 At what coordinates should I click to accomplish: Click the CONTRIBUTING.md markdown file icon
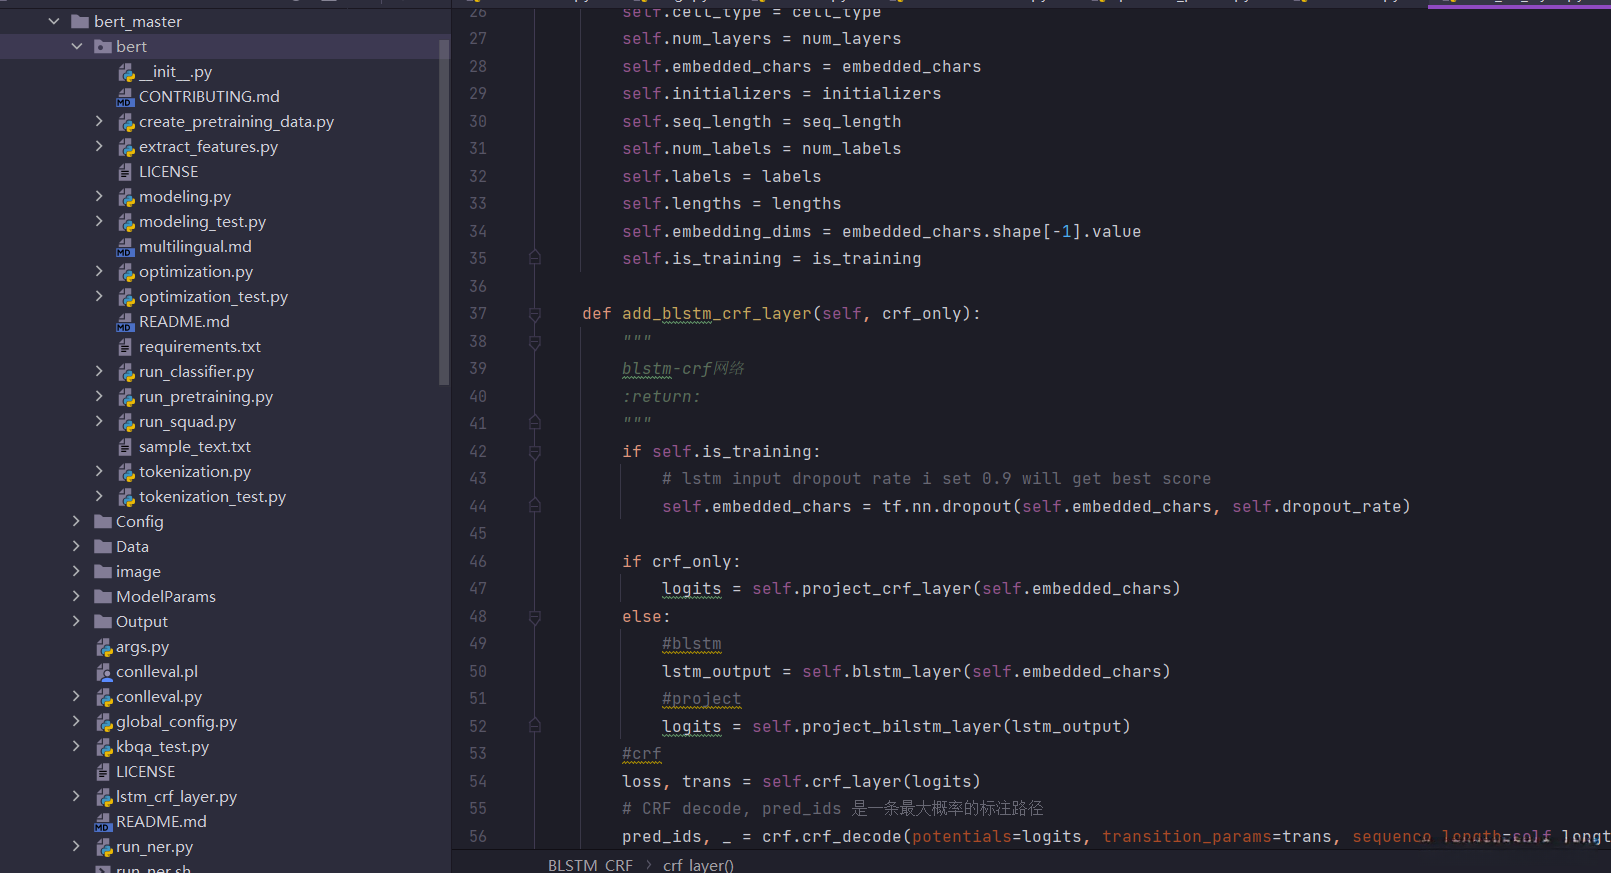point(126,97)
